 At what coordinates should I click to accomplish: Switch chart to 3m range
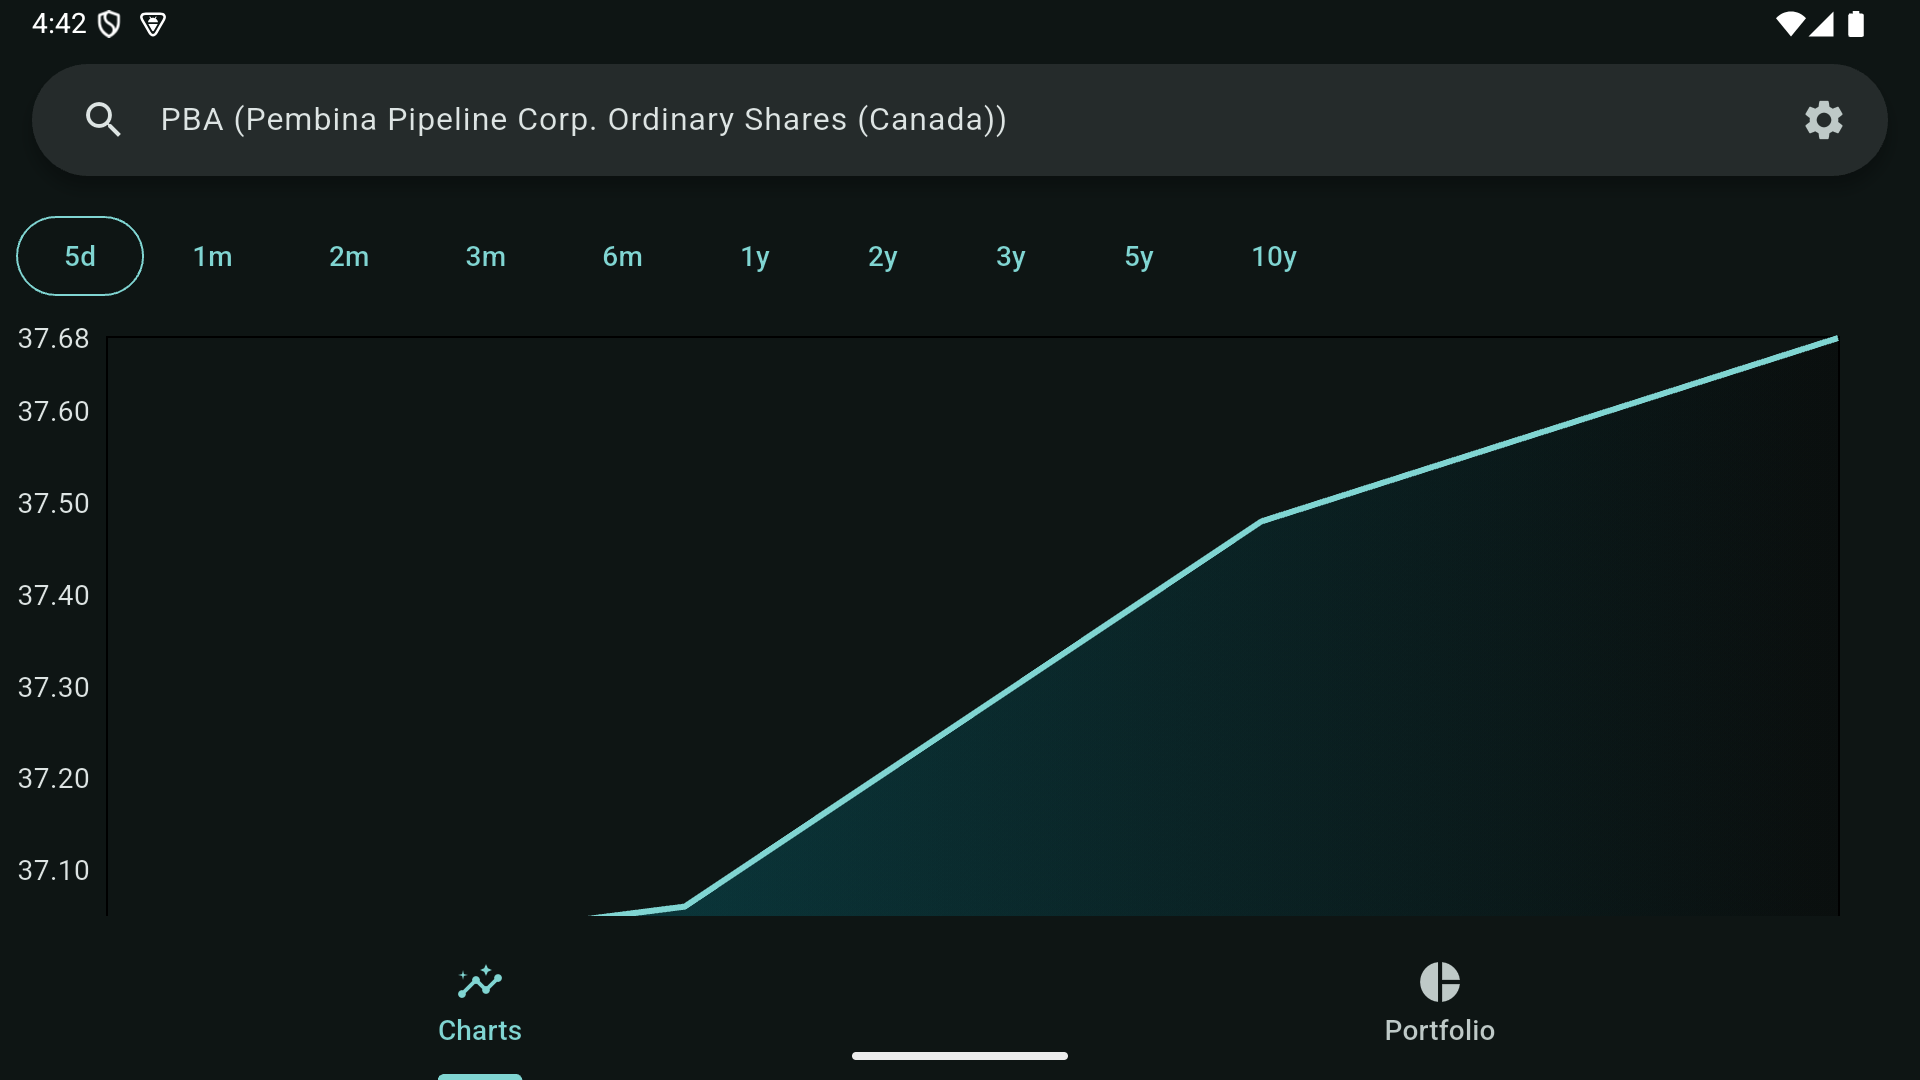(x=485, y=256)
